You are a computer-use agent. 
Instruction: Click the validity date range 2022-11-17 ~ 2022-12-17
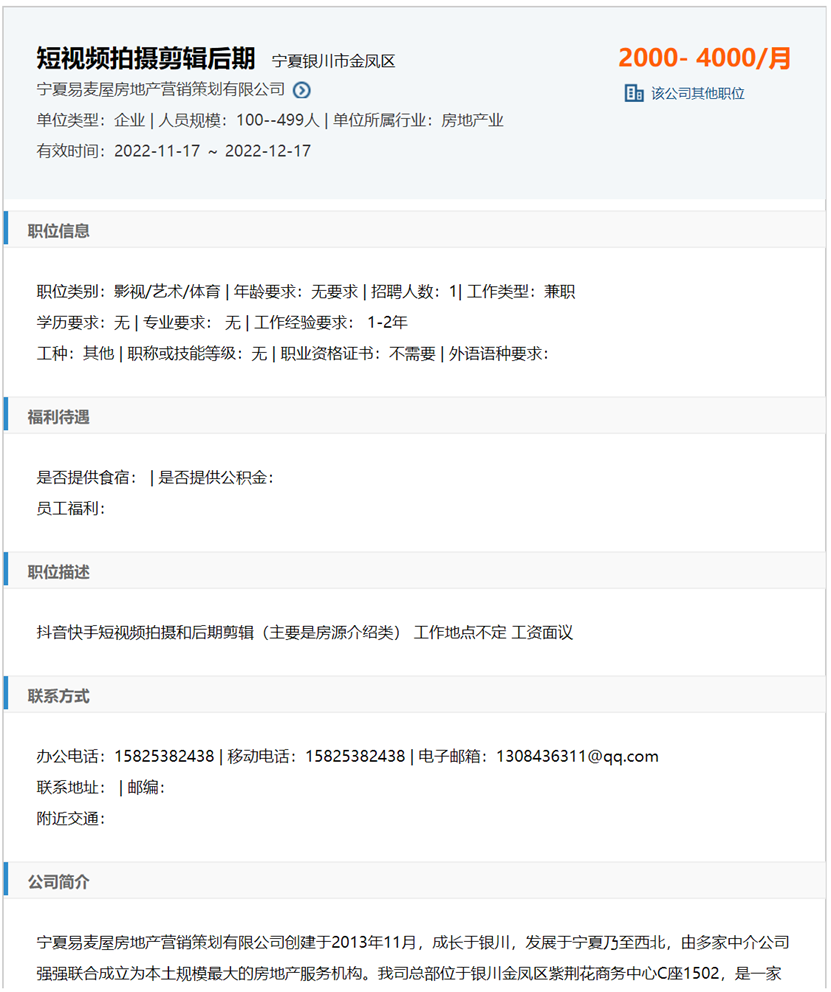(212, 151)
